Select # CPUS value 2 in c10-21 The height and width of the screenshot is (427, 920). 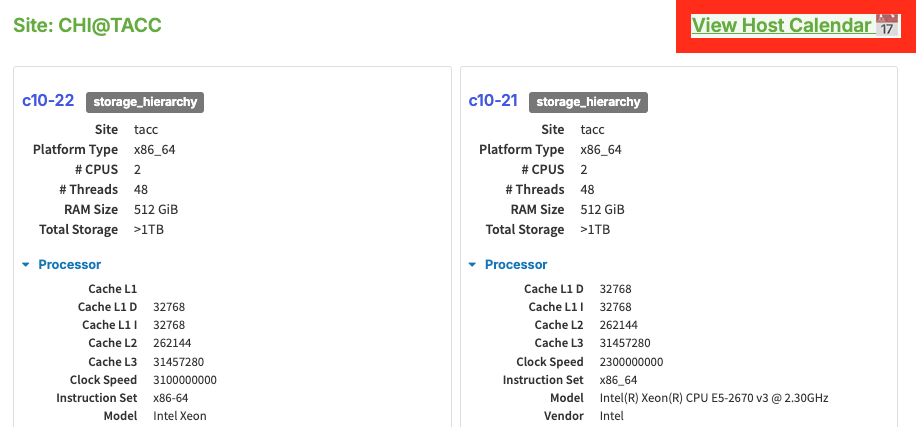(584, 170)
